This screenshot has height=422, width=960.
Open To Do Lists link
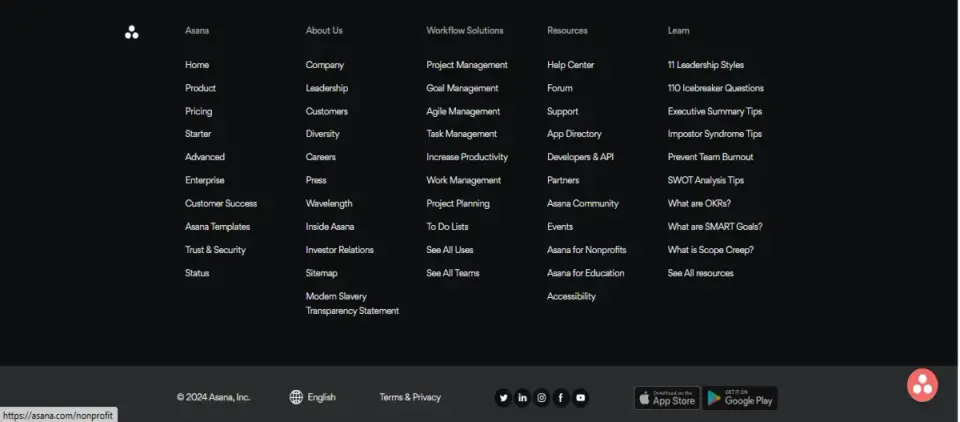point(448,227)
